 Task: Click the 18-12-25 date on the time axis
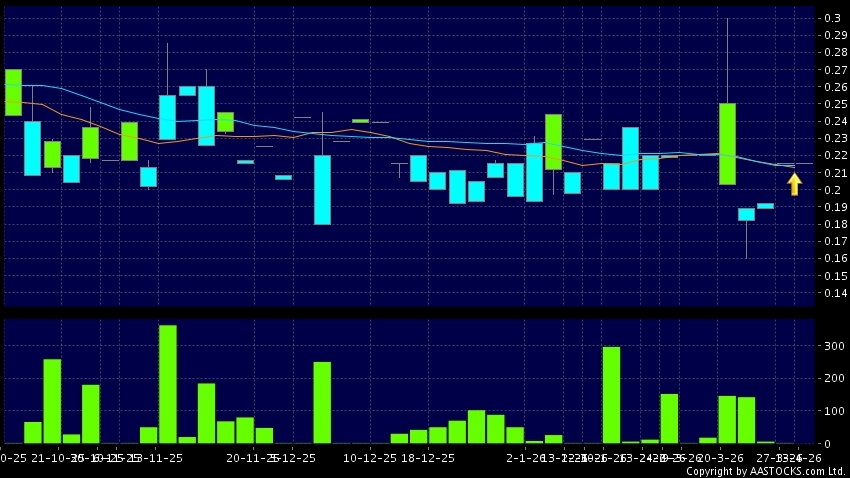coord(428,457)
